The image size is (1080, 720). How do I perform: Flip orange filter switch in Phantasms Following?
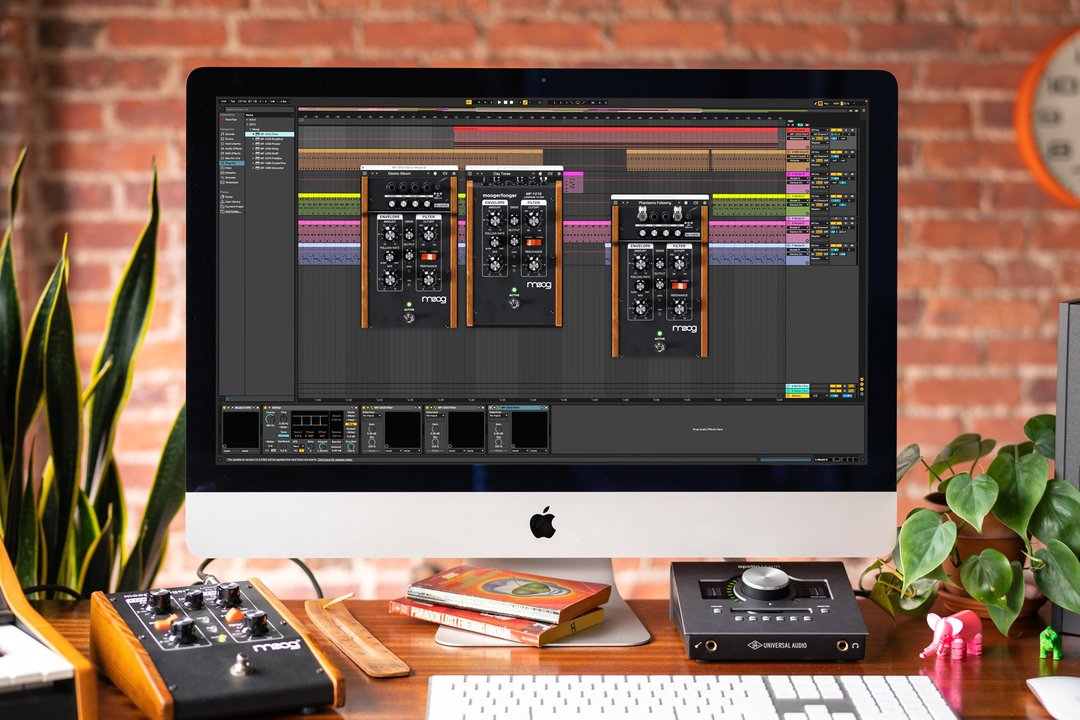tap(679, 285)
